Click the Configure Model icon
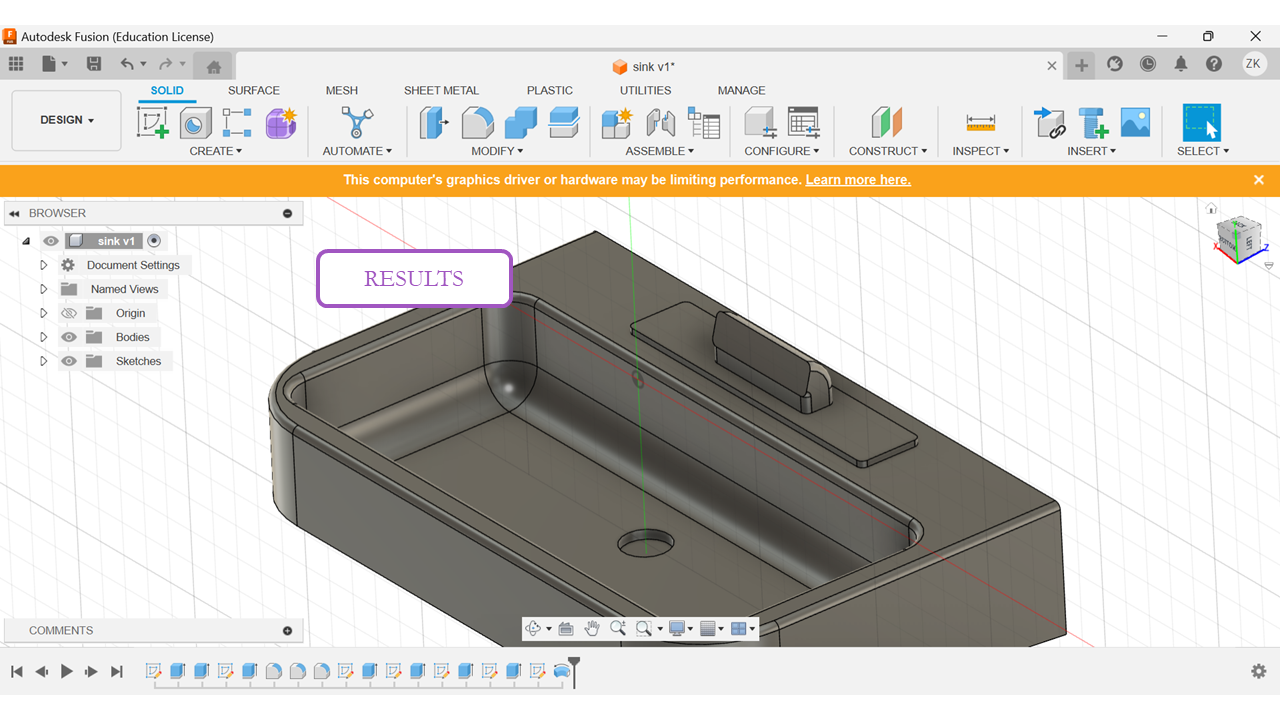Image resolution: width=1280 pixels, height=720 pixels. [x=760, y=123]
